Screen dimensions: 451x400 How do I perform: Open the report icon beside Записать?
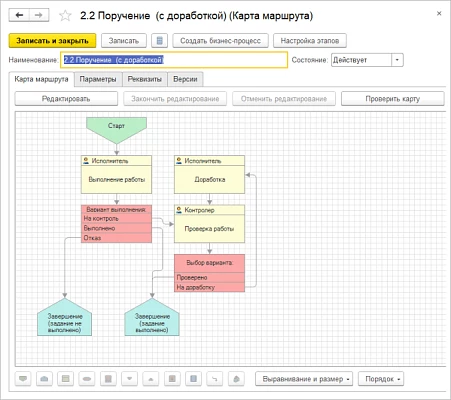pos(159,41)
